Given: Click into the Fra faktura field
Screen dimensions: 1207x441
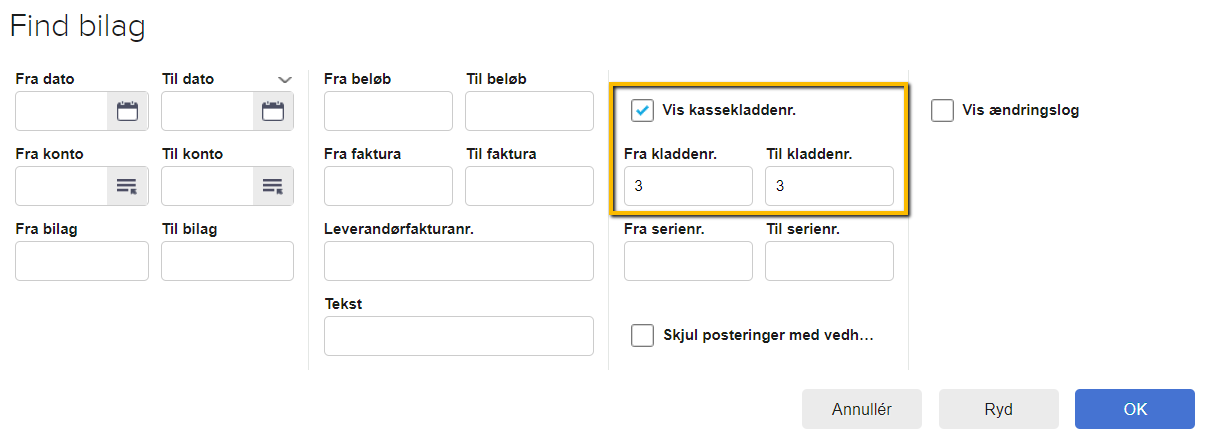Looking at the screenshot, I should point(388,186).
